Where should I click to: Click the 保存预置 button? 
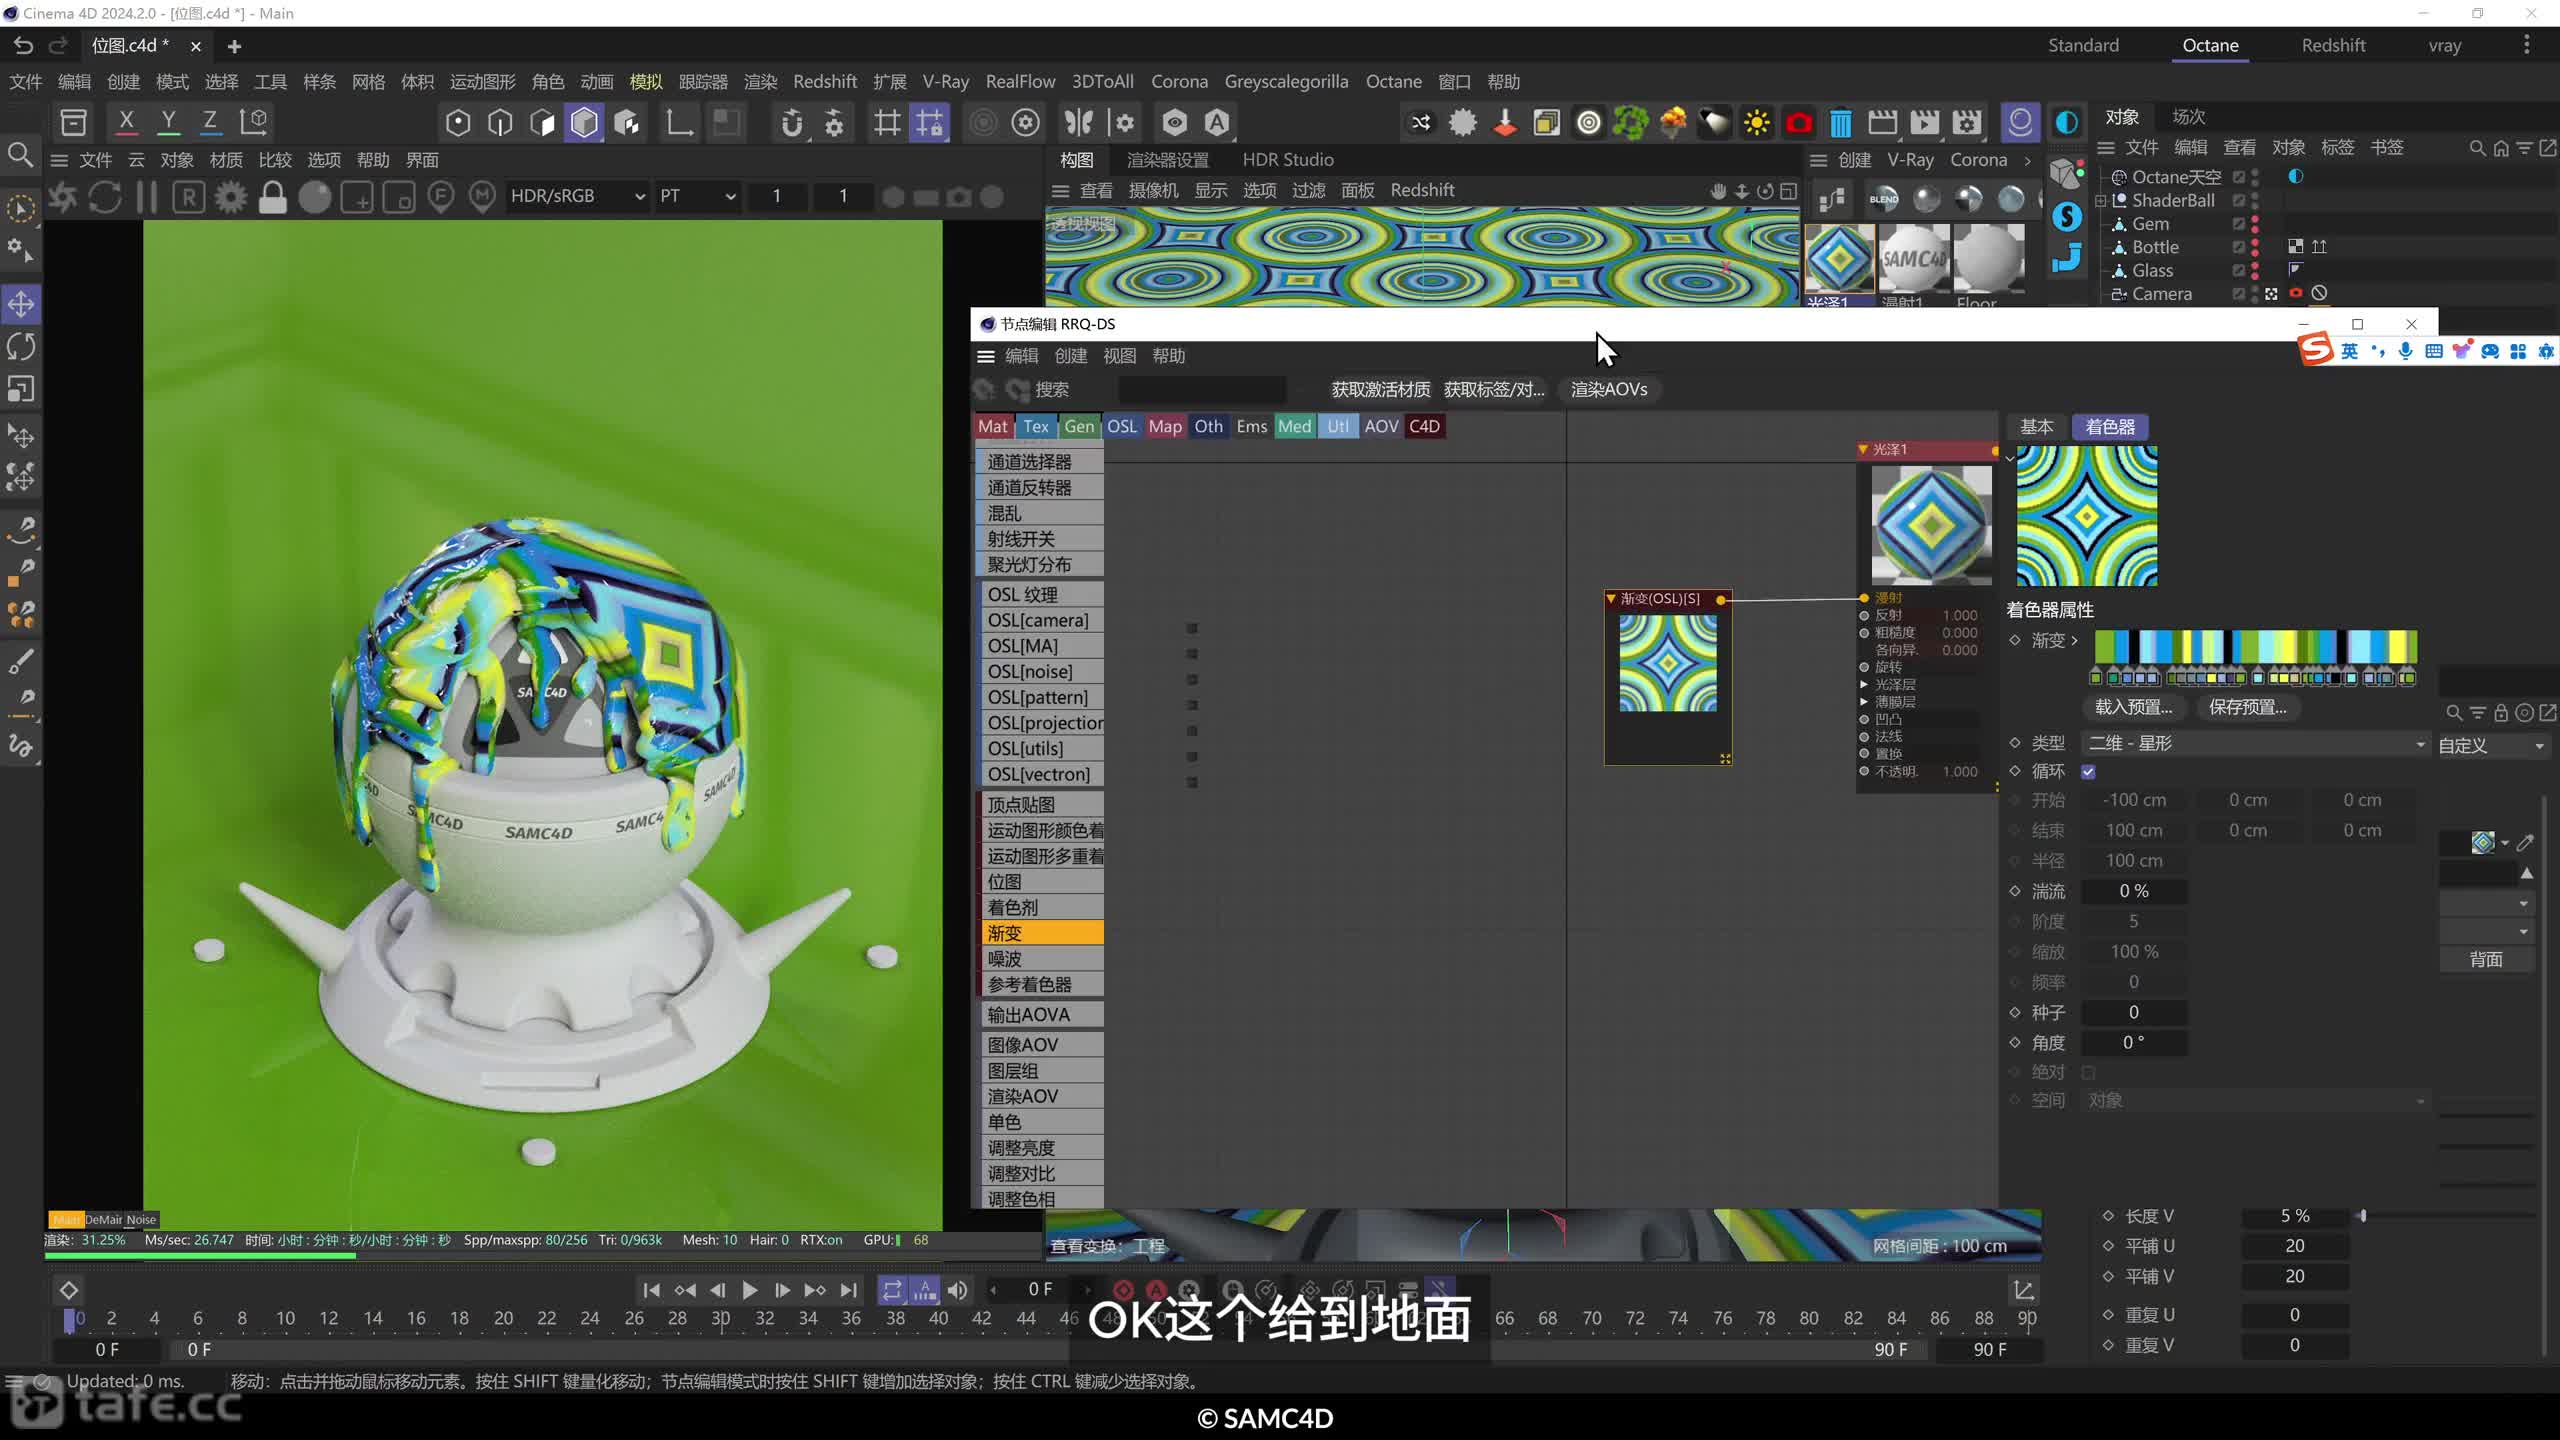[x=2247, y=707]
